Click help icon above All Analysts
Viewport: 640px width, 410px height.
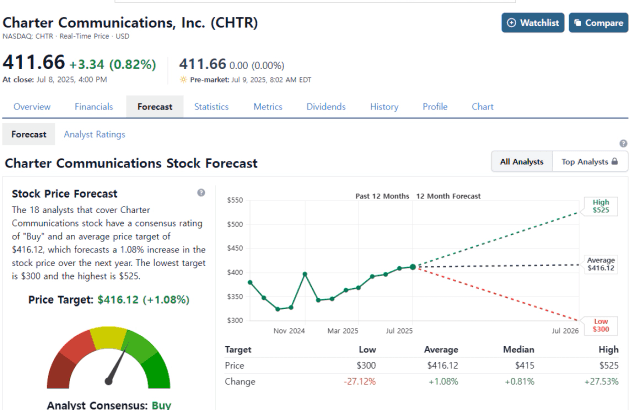click(623, 144)
